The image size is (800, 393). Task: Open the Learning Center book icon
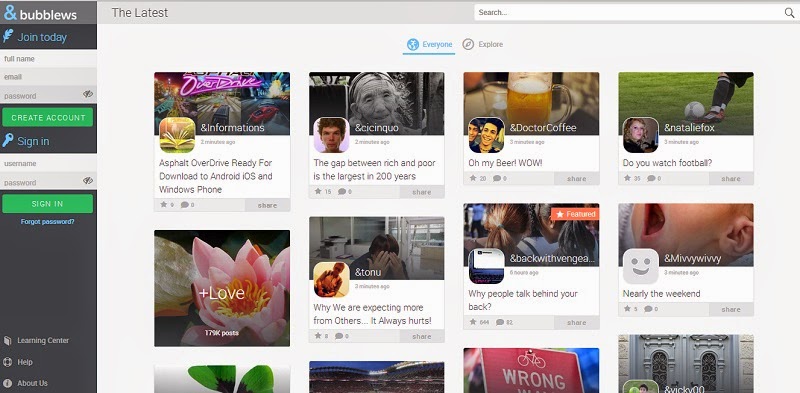pos(7,340)
